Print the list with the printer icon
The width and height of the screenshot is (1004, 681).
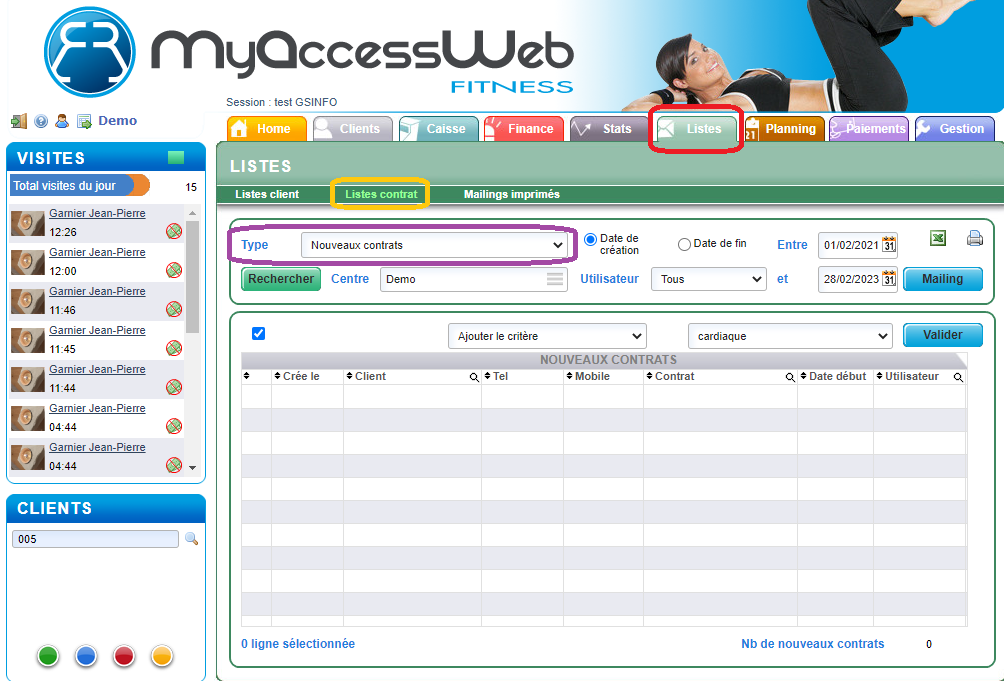[974, 238]
